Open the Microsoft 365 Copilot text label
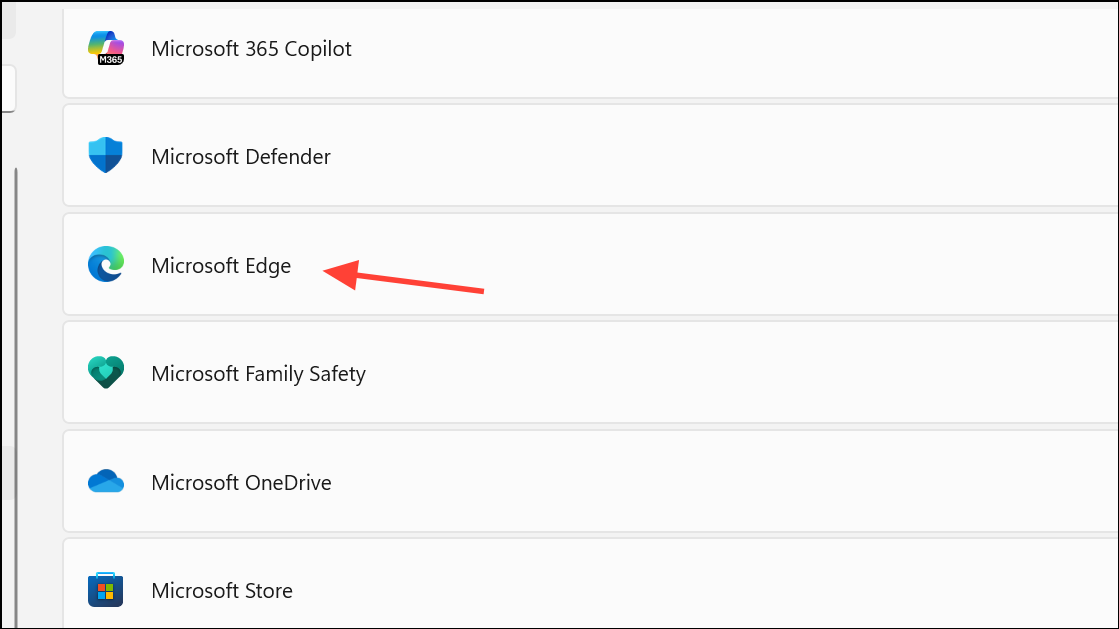1119x629 pixels. coord(251,49)
